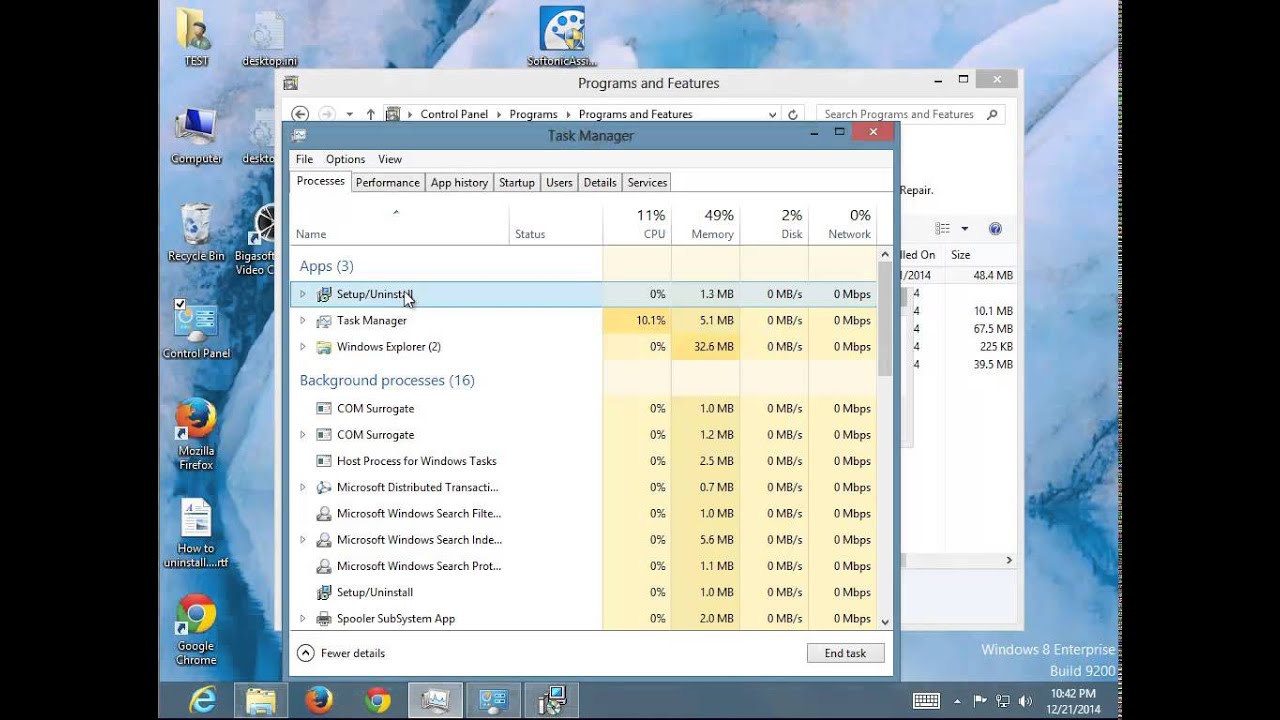Click the Microsoft Windows Search Filter icon
The height and width of the screenshot is (720, 1280).
(324, 513)
